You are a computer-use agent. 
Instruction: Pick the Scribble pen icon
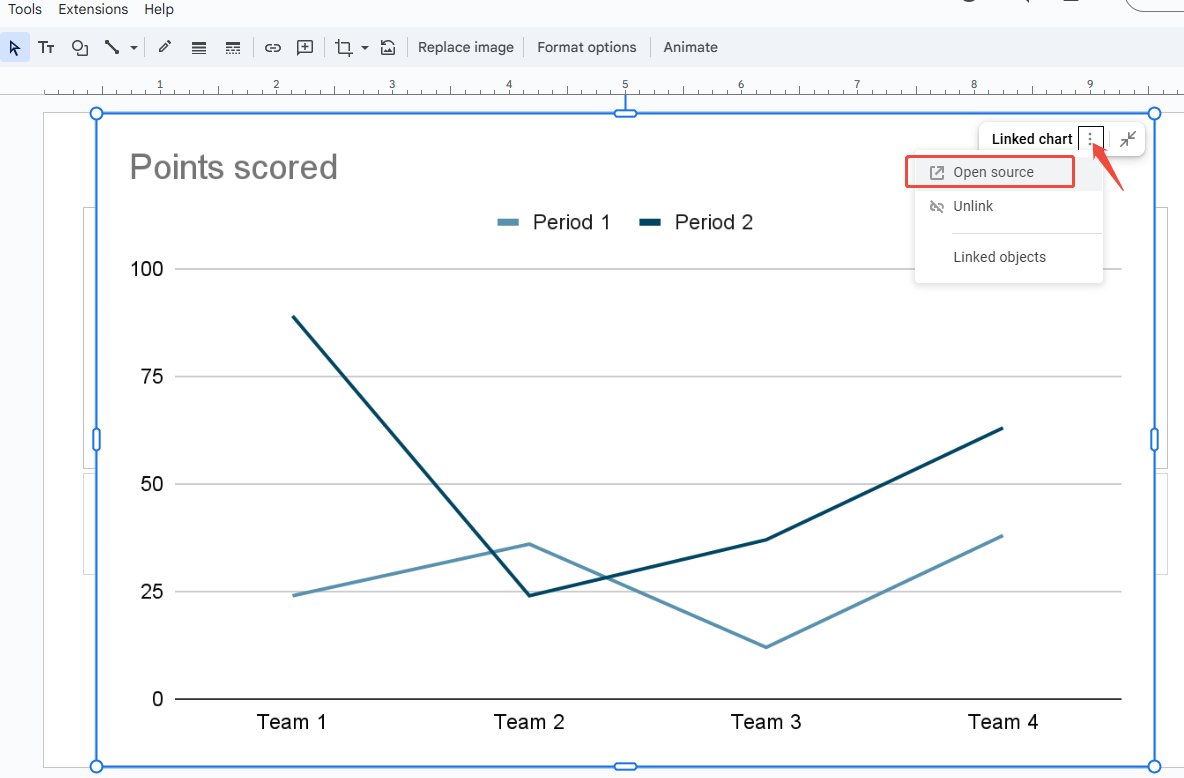(x=164, y=47)
